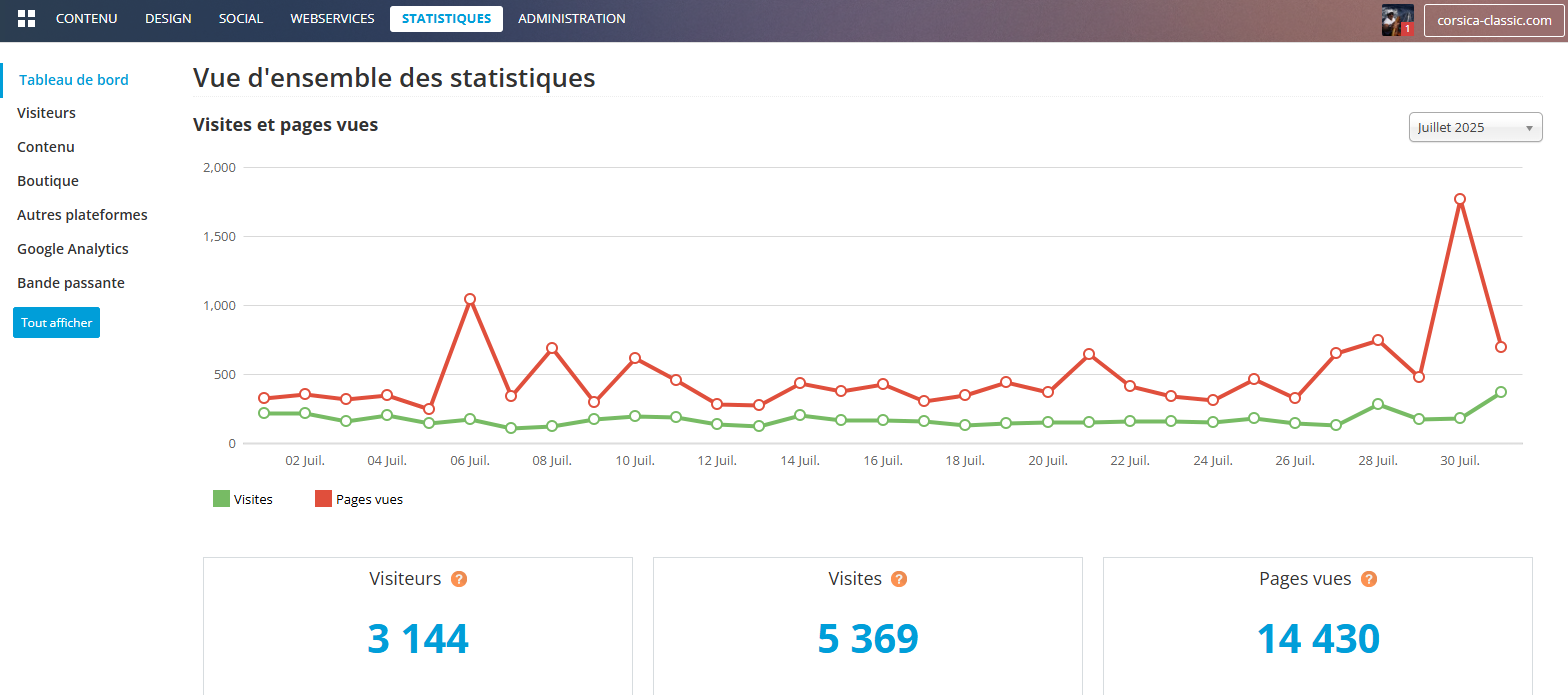The width and height of the screenshot is (1568, 695).
Task: Open the CONTENU menu
Action: [86, 19]
